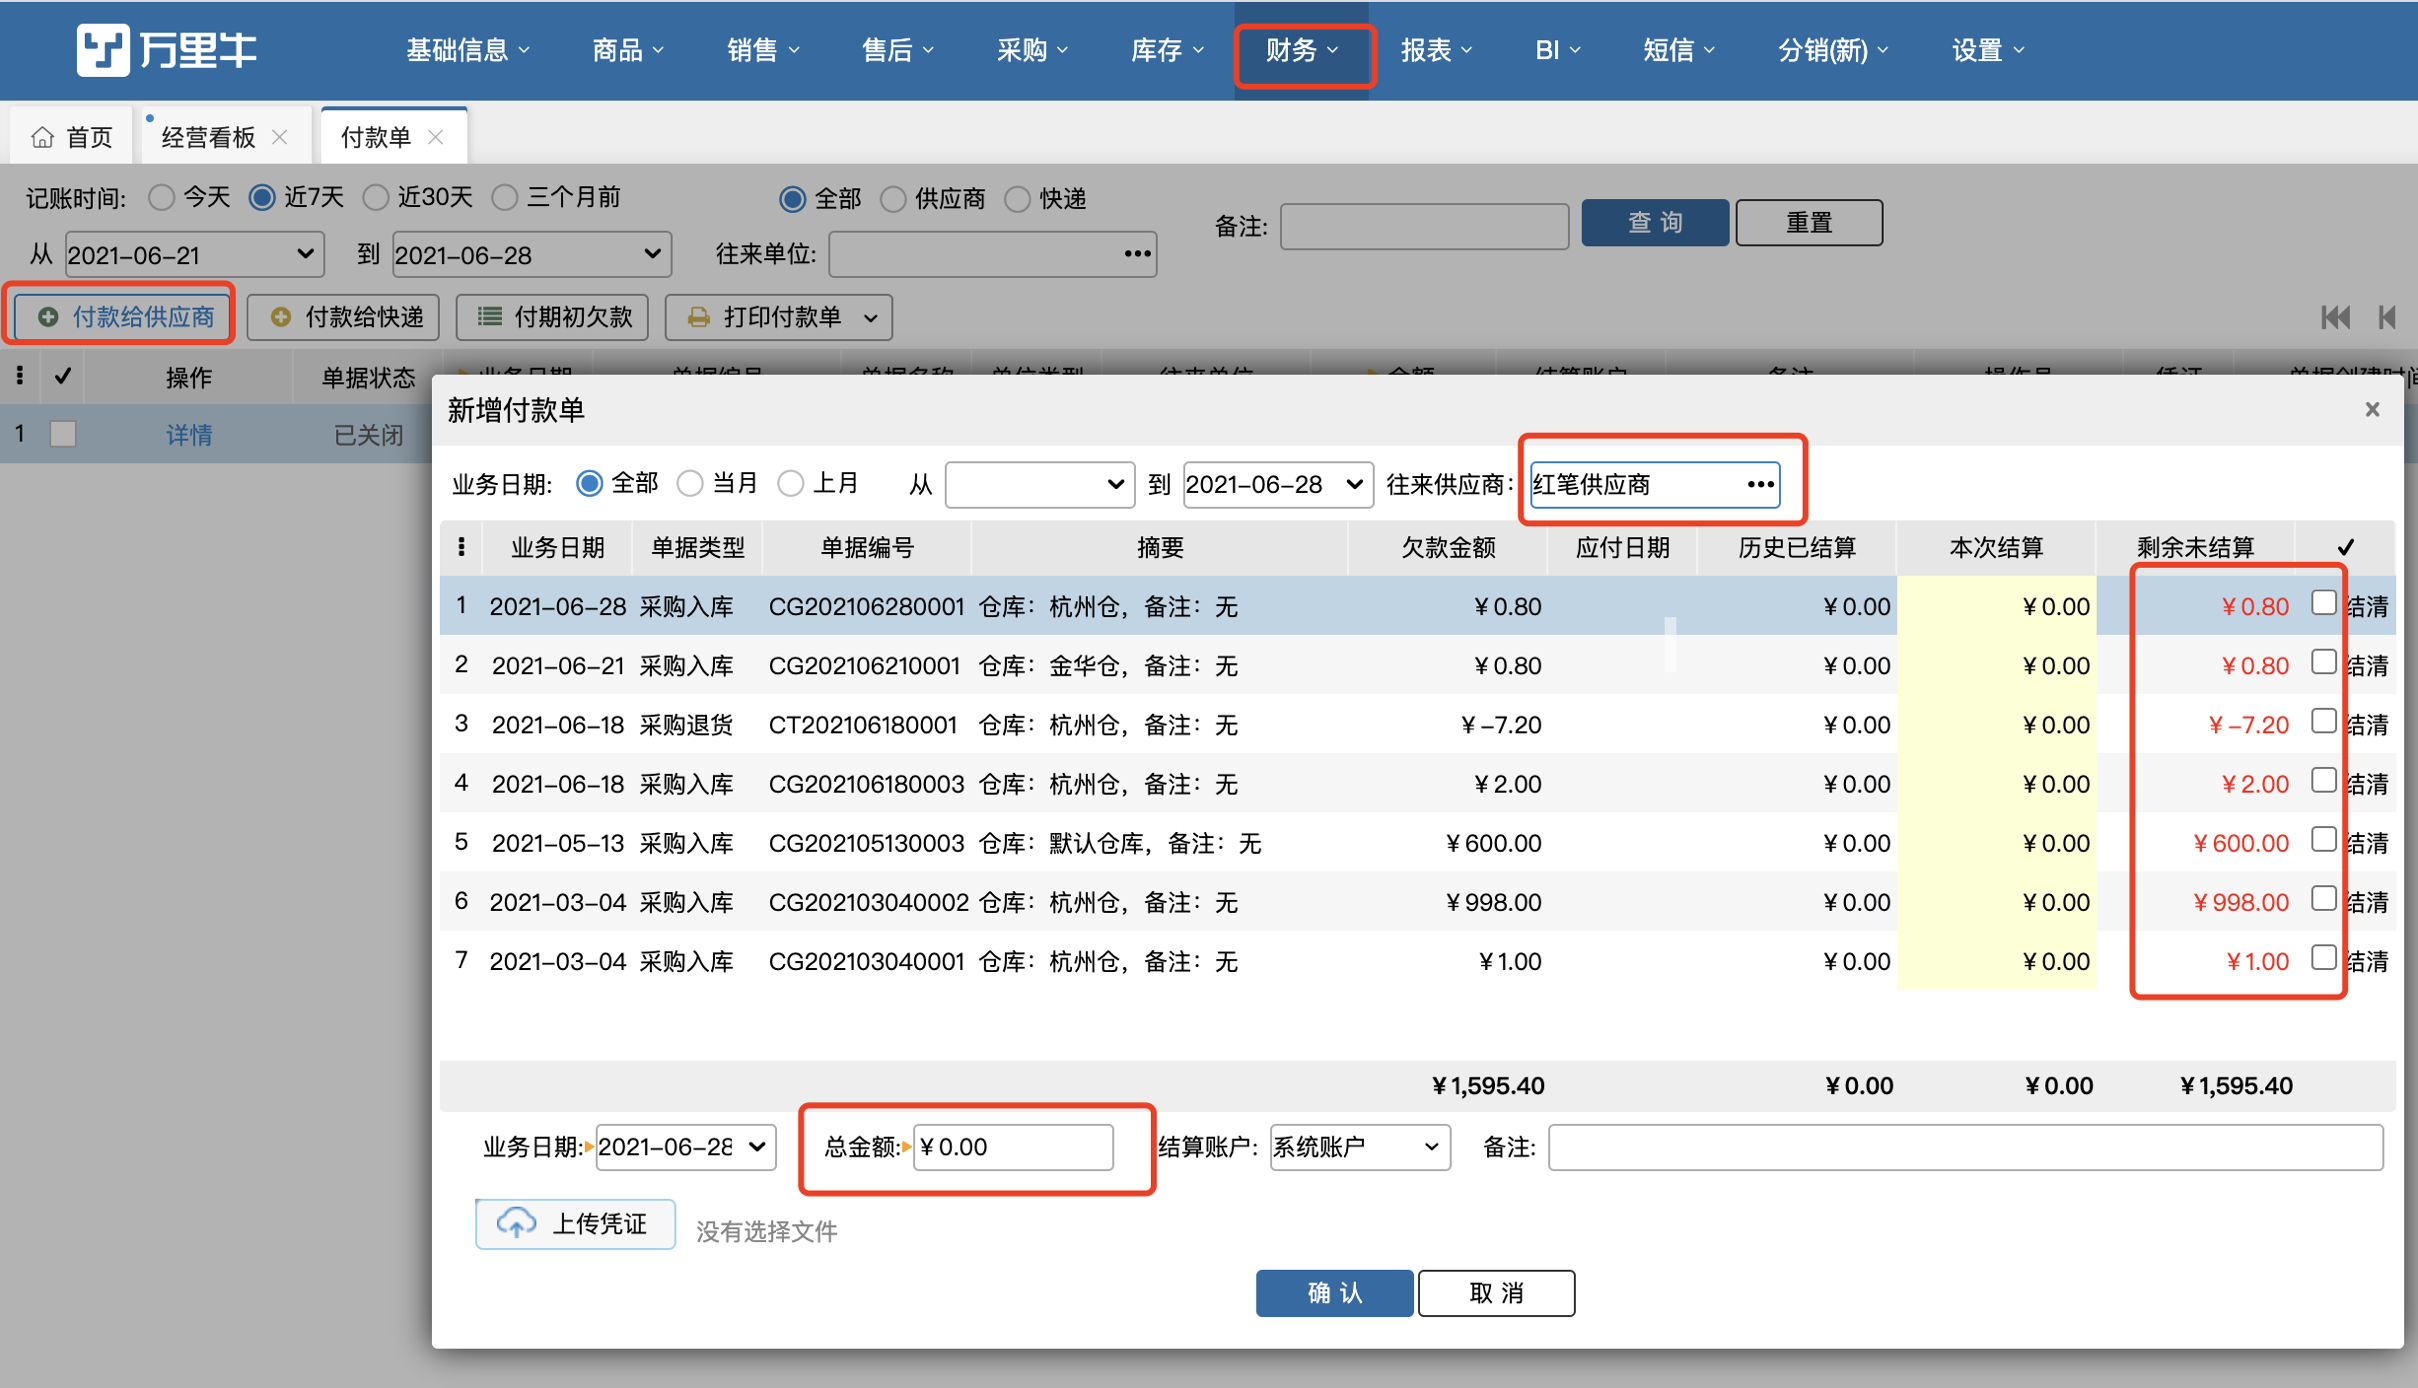The width and height of the screenshot is (2418, 1388).
Task: Open column options in background list header
Action: point(20,376)
